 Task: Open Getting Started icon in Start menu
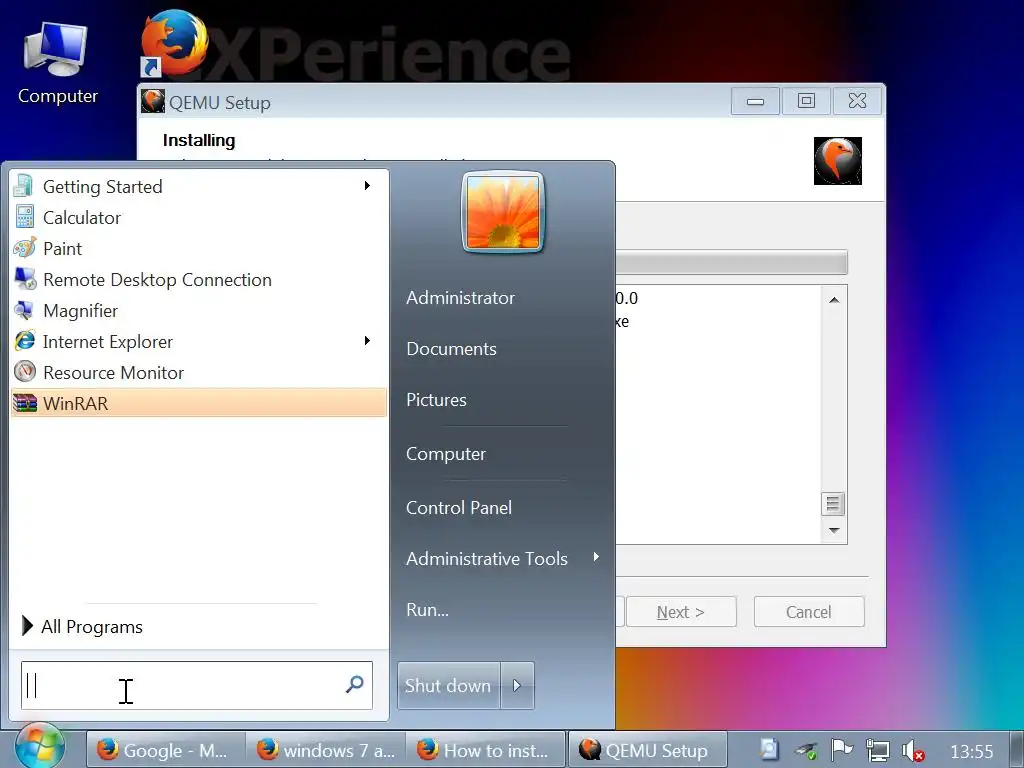click(24, 186)
